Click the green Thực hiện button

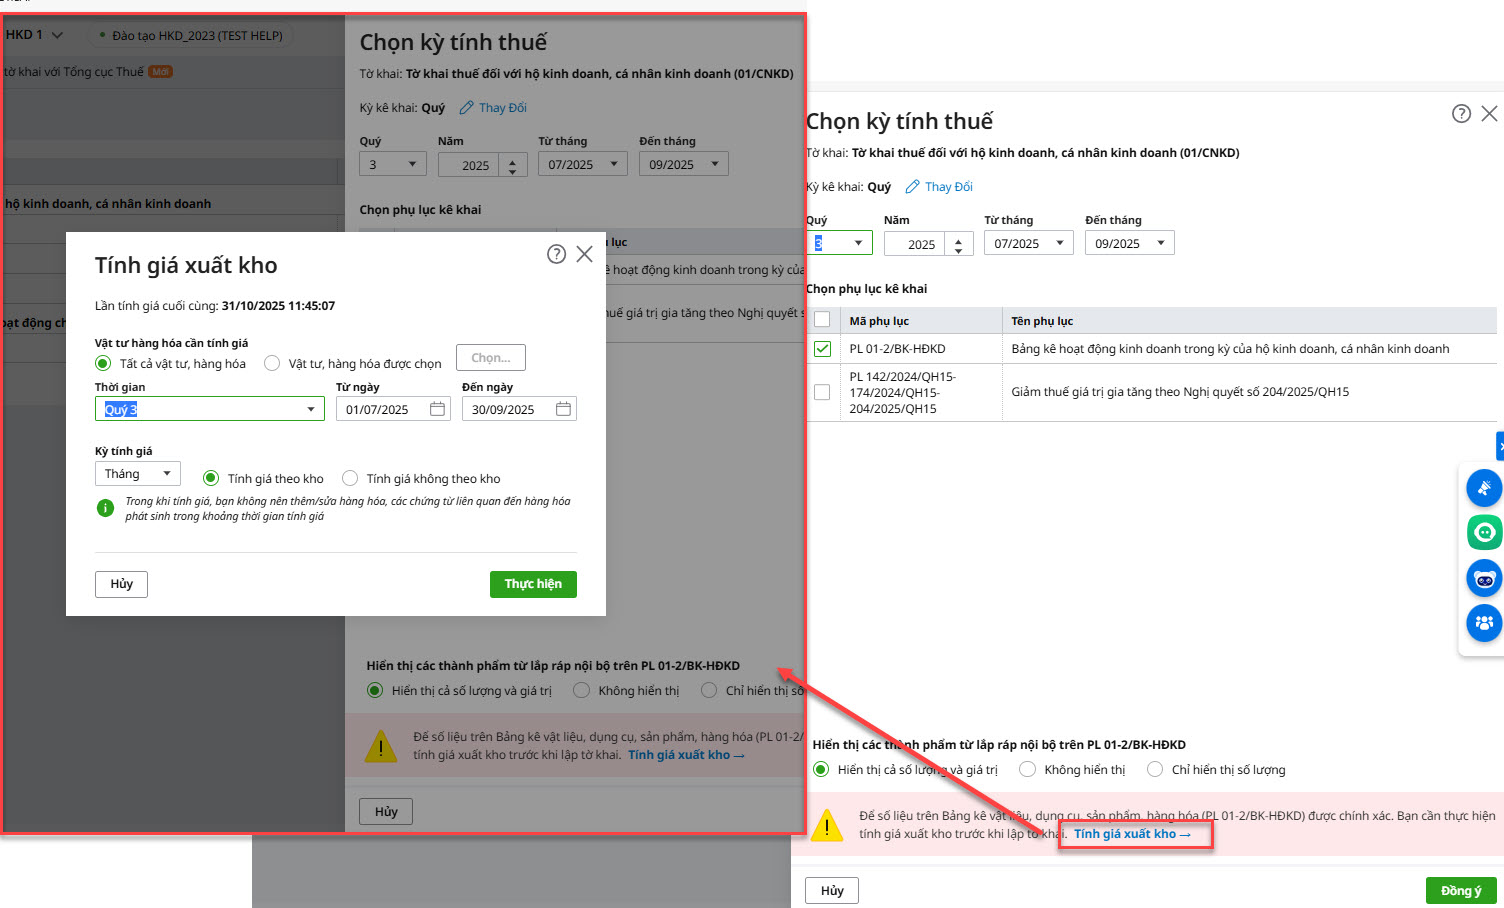(533, 584)
